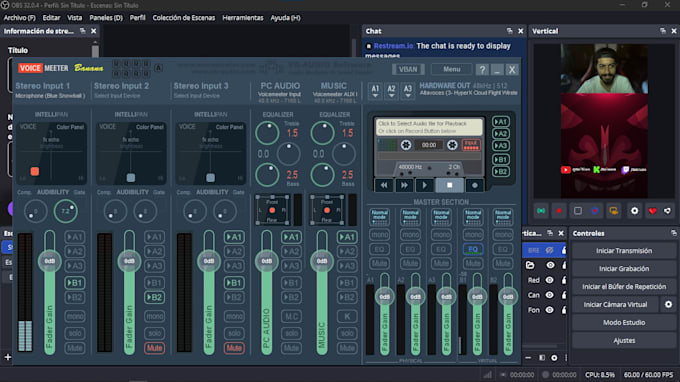The height and width of the screenshot is (382, 680).
Task: Click the Vertical panel blue-red circle icon
Action: coord(595,211)
